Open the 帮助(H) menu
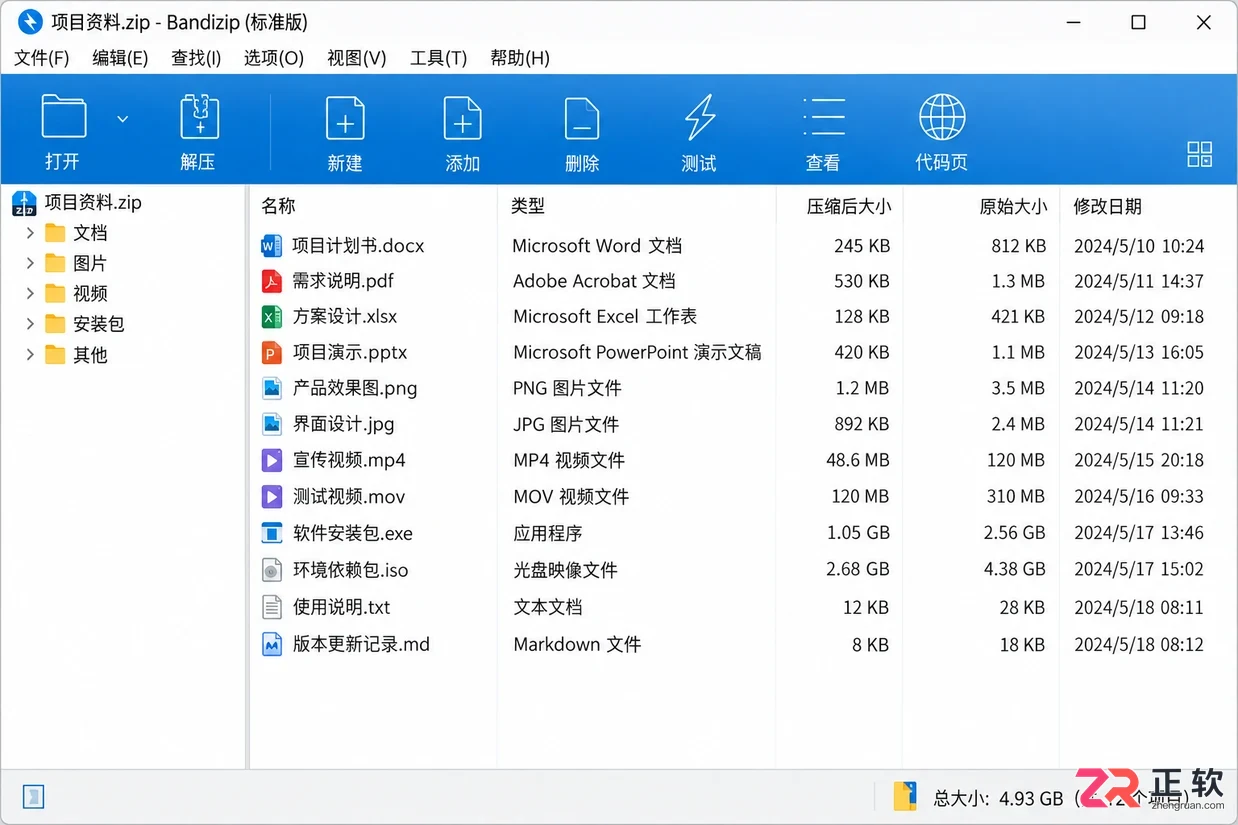 click(x=520, y=58)
